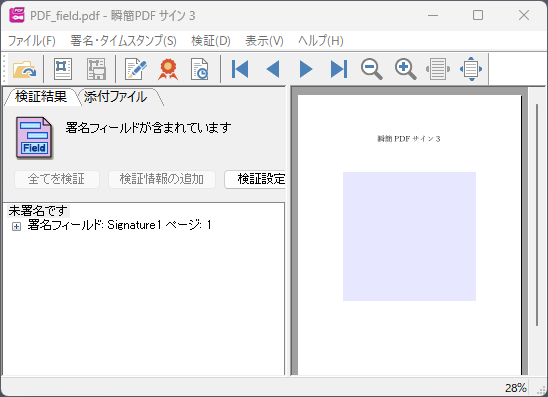548x397 pixels.
Task: Click the sign document pen icon
Action: pos(136,69)
